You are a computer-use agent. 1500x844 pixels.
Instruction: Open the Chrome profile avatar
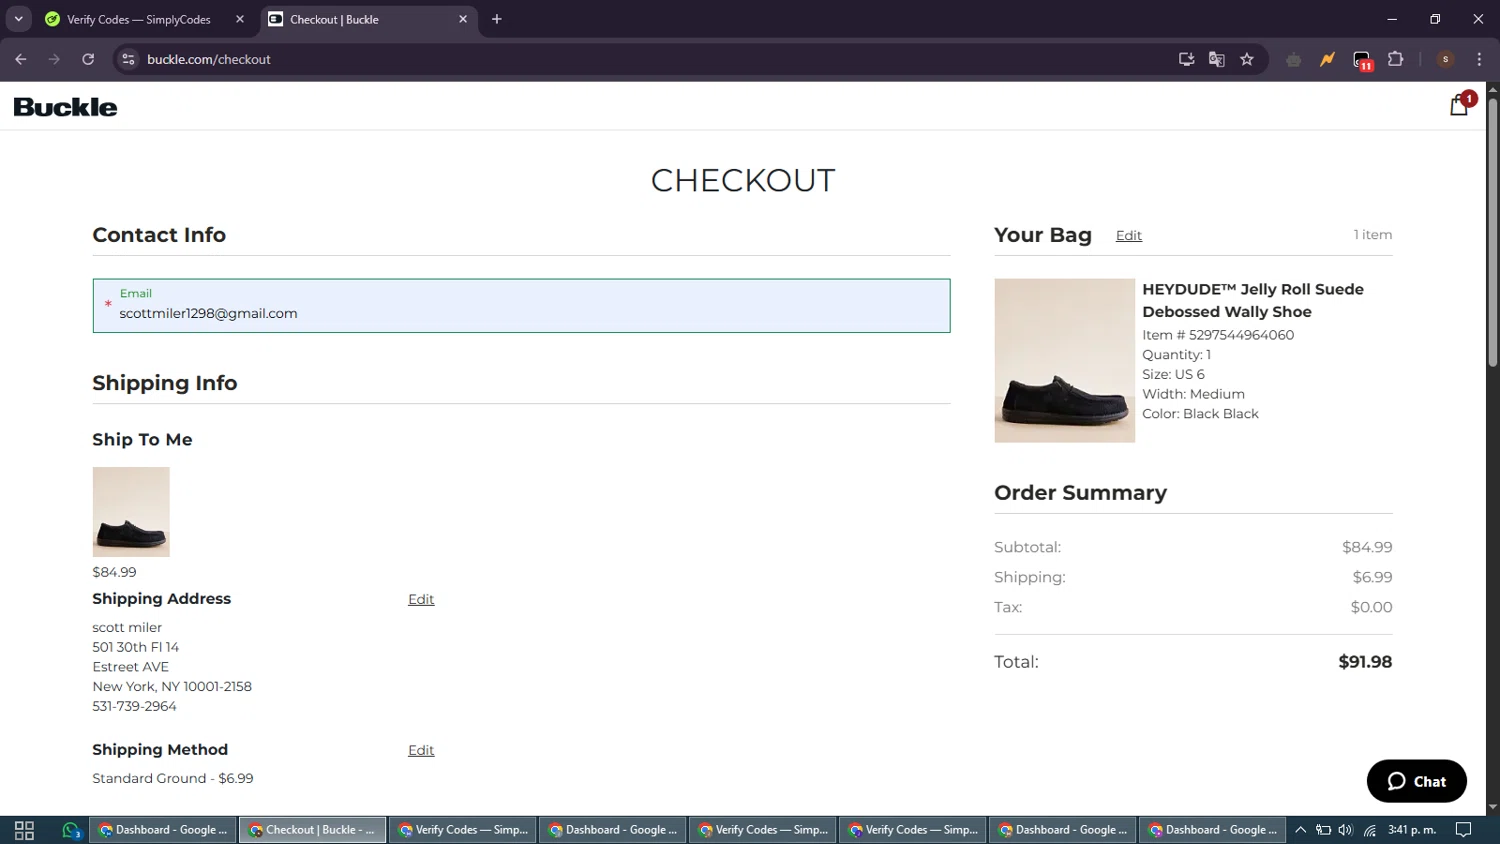tap(1445, 59)
